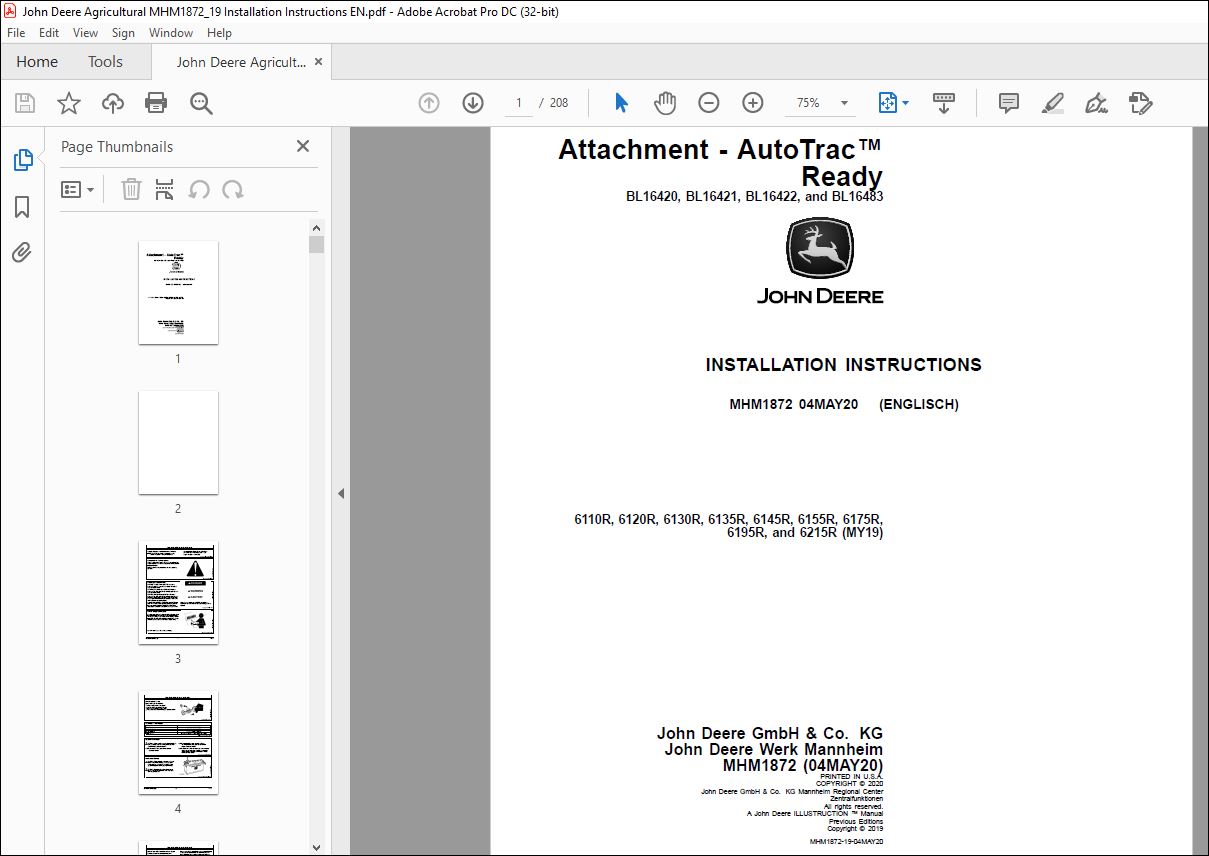Click the thumbnail panel scrollbar thumb
The image size is (1209, 856).
pyautogui.click(x=316, y=244)
